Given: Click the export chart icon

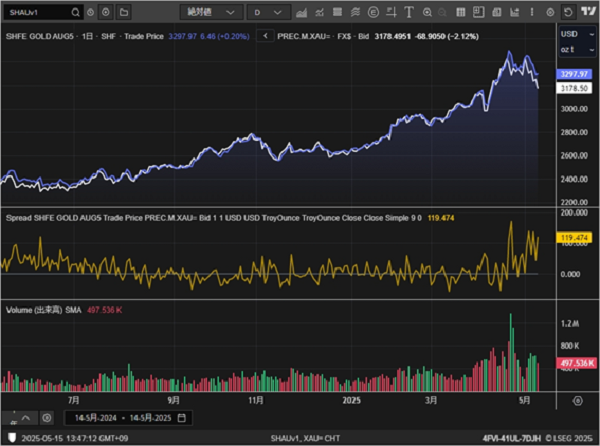Looking at the screenshot, I should [x=514, y=13].
